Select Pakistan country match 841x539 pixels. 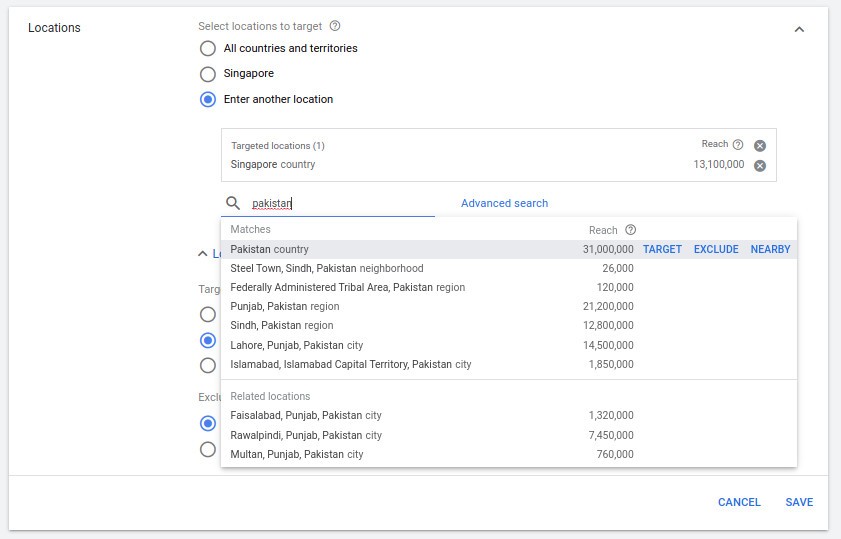pos(508,249)
